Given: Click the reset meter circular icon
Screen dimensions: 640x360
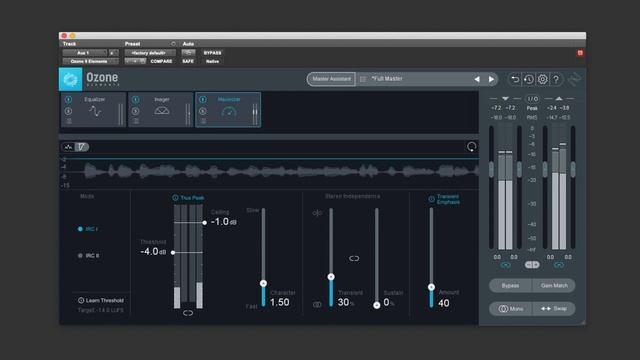Looking at the screenshot, I should (x=471, y=147).
